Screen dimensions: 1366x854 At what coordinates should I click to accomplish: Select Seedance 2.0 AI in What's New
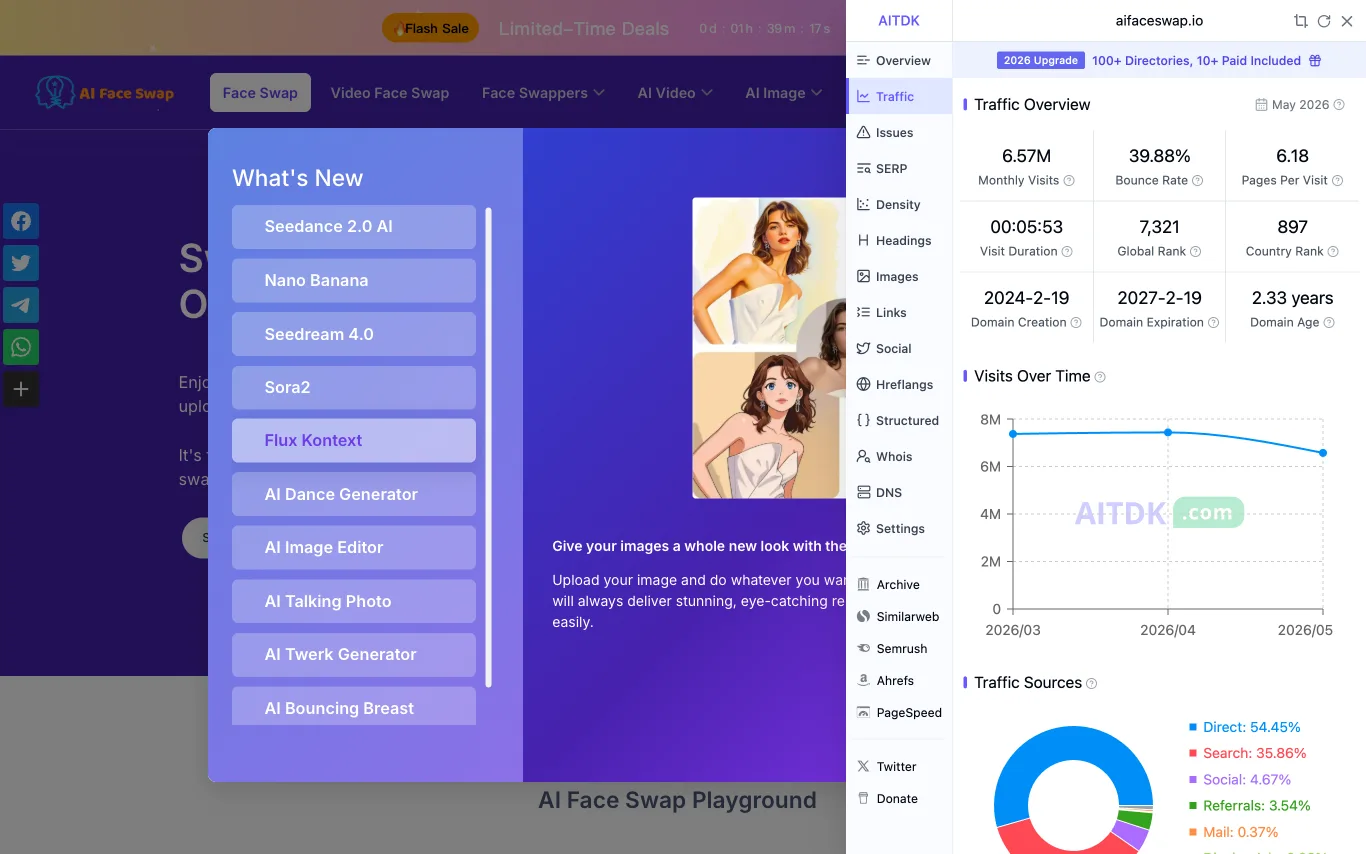point(354,227)
